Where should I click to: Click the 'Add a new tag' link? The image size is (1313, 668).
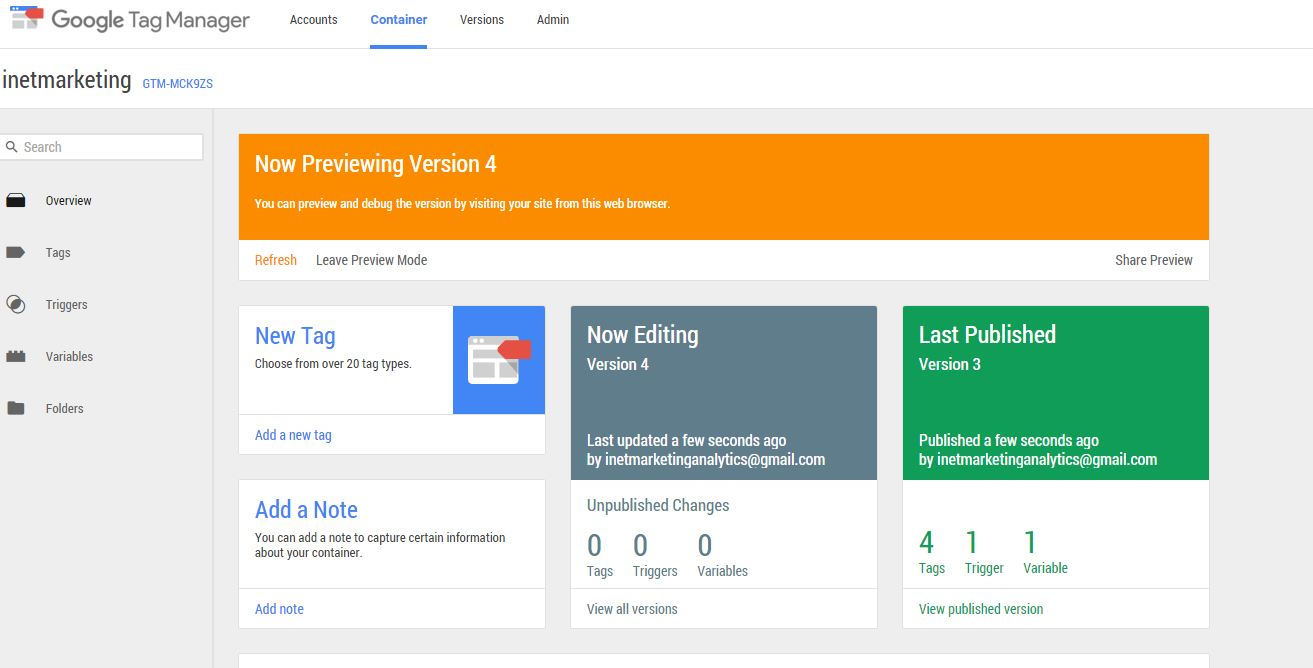(x=293, y=435)
